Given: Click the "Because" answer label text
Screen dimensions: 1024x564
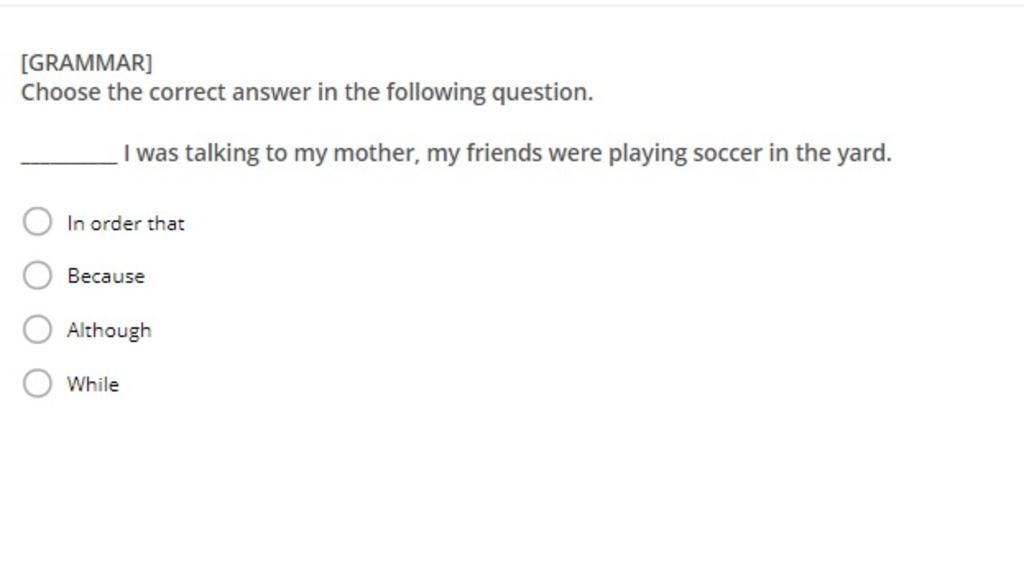Looking at the screenshot, I should pos(106,276).
